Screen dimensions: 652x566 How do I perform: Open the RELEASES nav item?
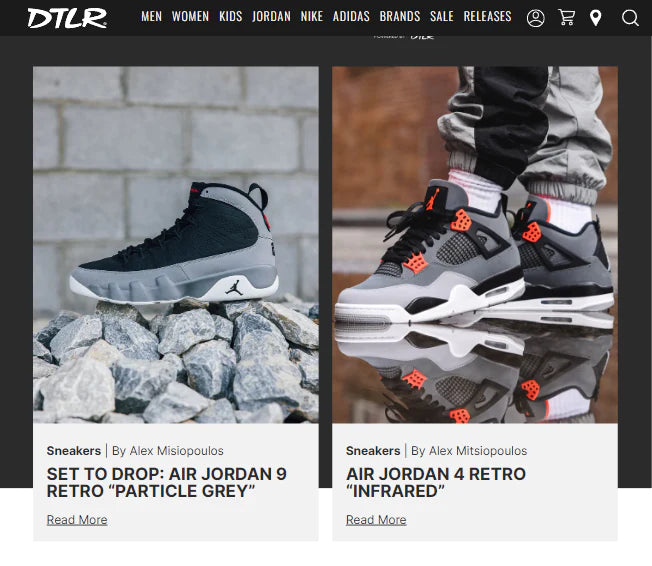pyautogui.click(x=487, y=17)
